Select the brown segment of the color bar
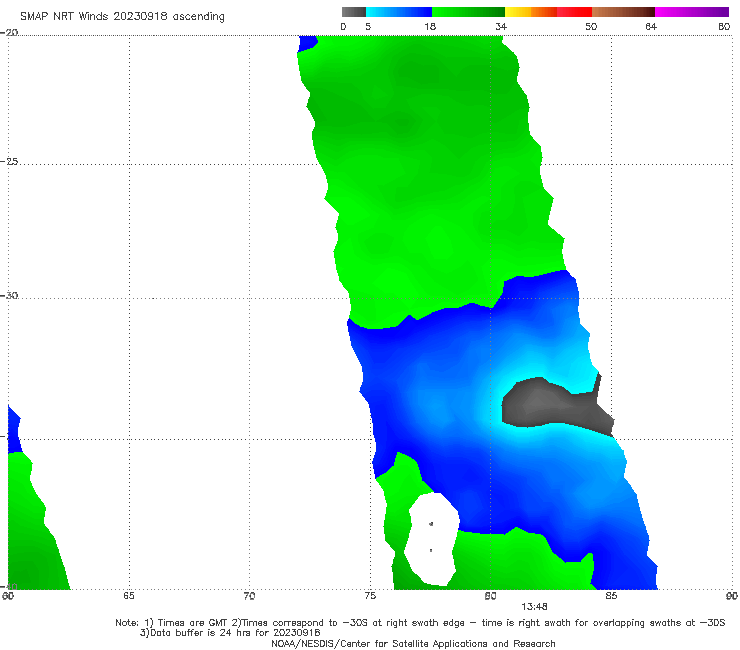The height and width of the screenshot is (650, 740). tap(623, 12)
